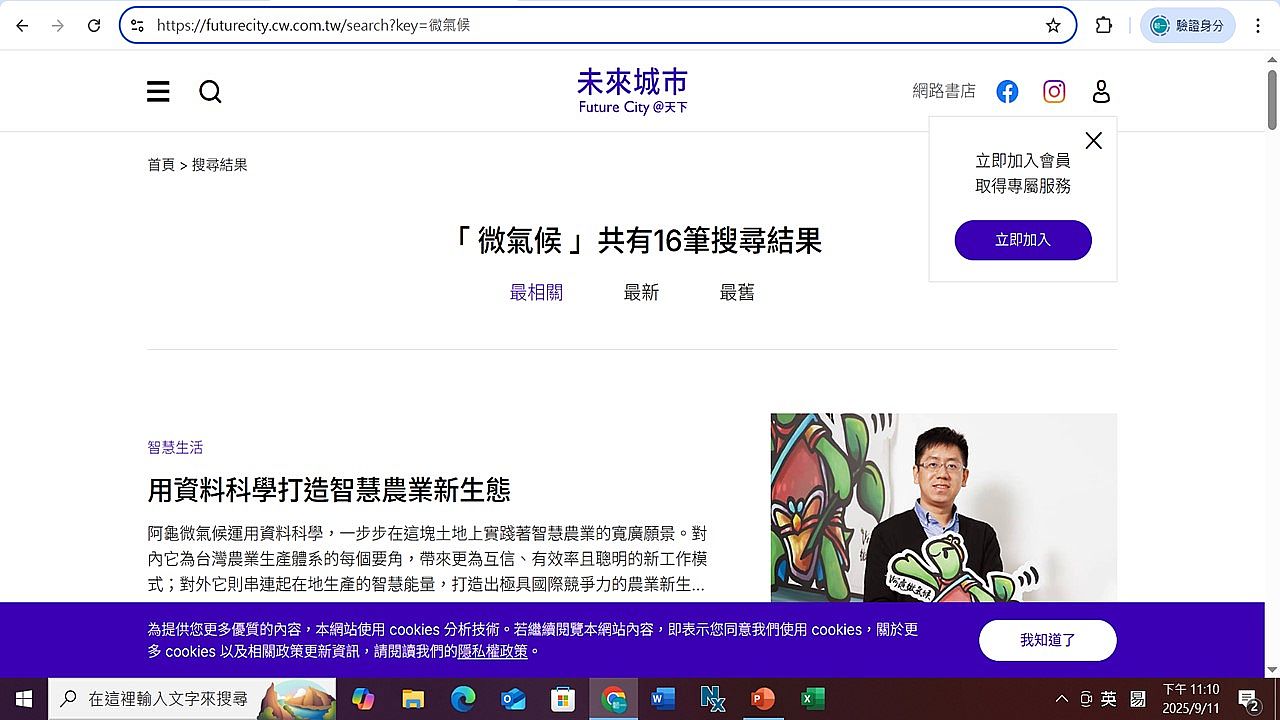Open Excel from the taskbar
Viewport: 1280px width, 720px height.
[x=813, y=699]
